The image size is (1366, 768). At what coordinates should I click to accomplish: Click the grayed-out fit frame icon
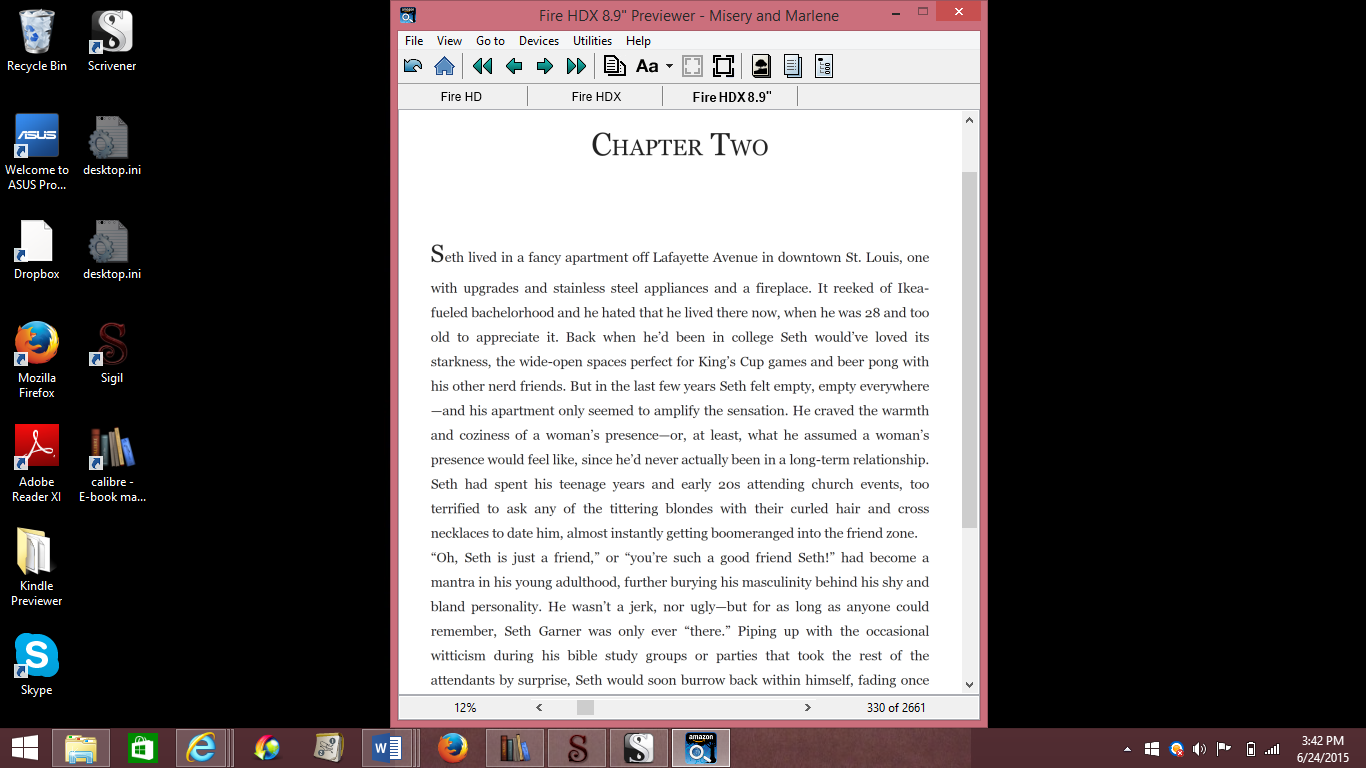tap(692, 66)
